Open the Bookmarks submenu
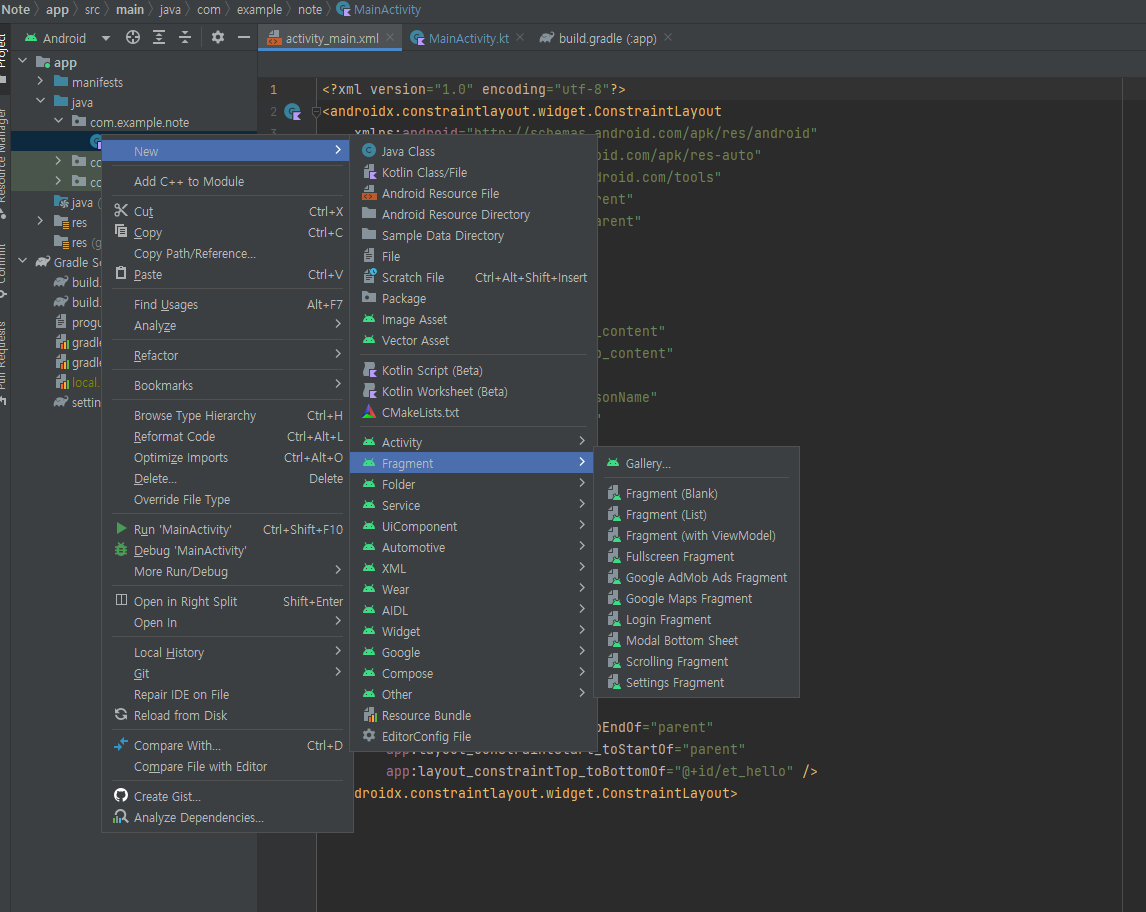This screenshot has height=912, width=1146. tap(227, 385)
